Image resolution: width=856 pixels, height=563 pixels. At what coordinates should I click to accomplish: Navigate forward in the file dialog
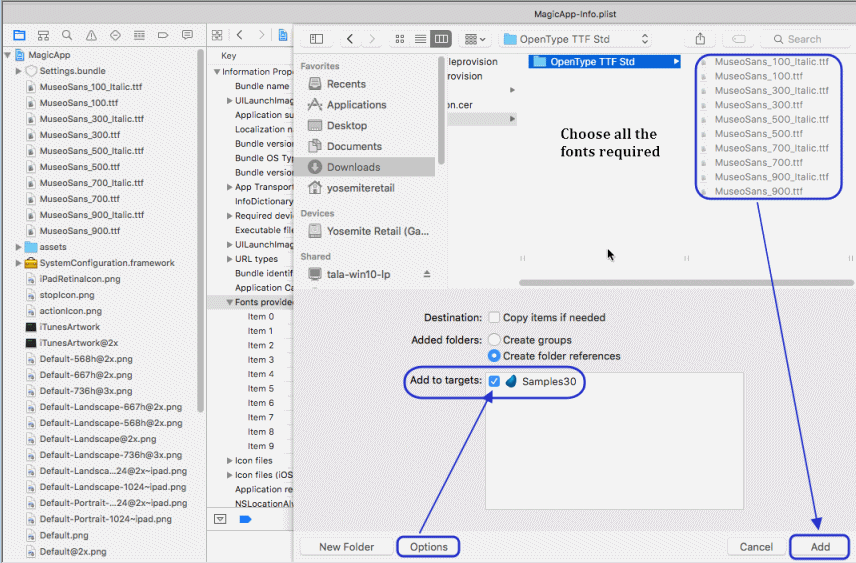point(372,39)
